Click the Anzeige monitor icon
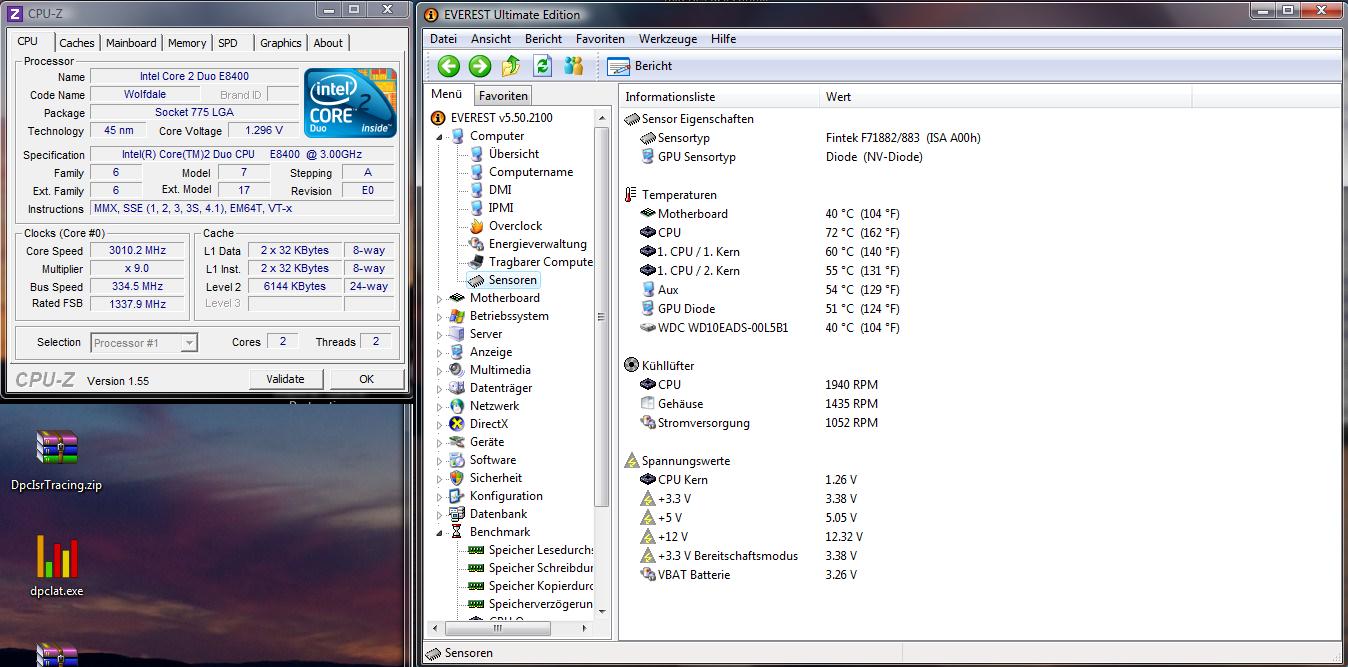1348x667 pixels. click(458, 352)
